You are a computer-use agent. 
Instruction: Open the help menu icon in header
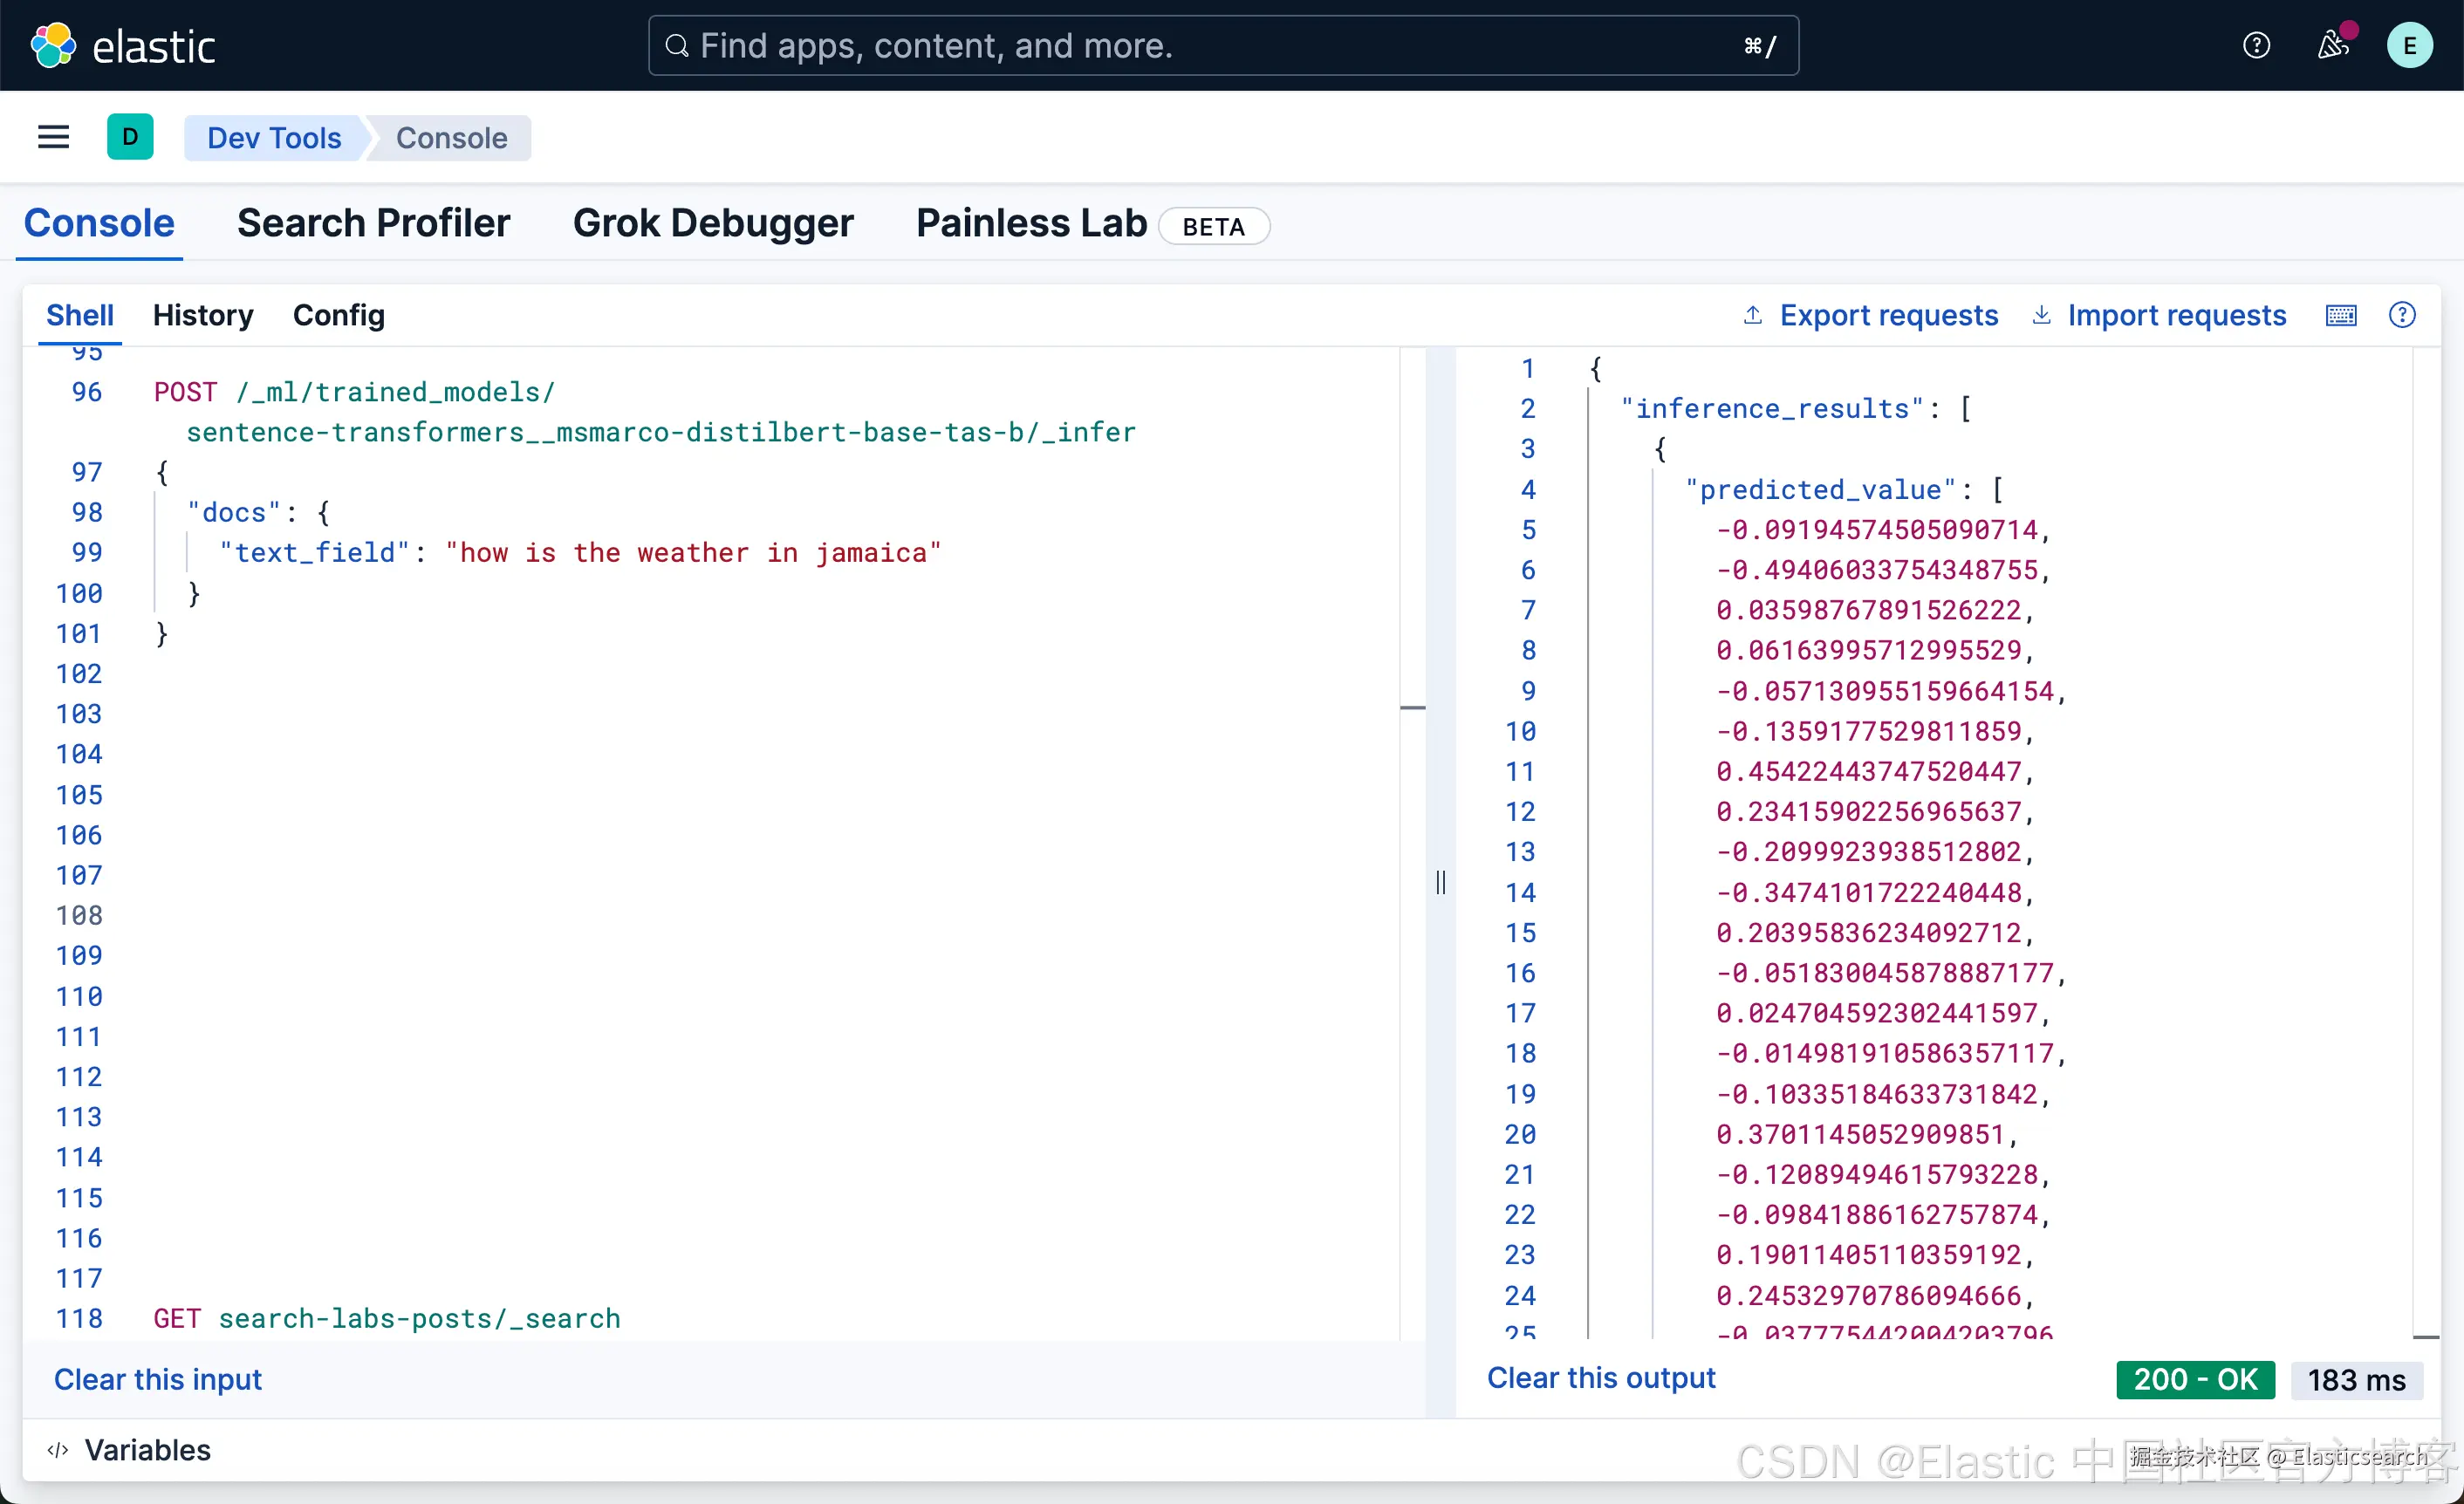coord(2256,46)
